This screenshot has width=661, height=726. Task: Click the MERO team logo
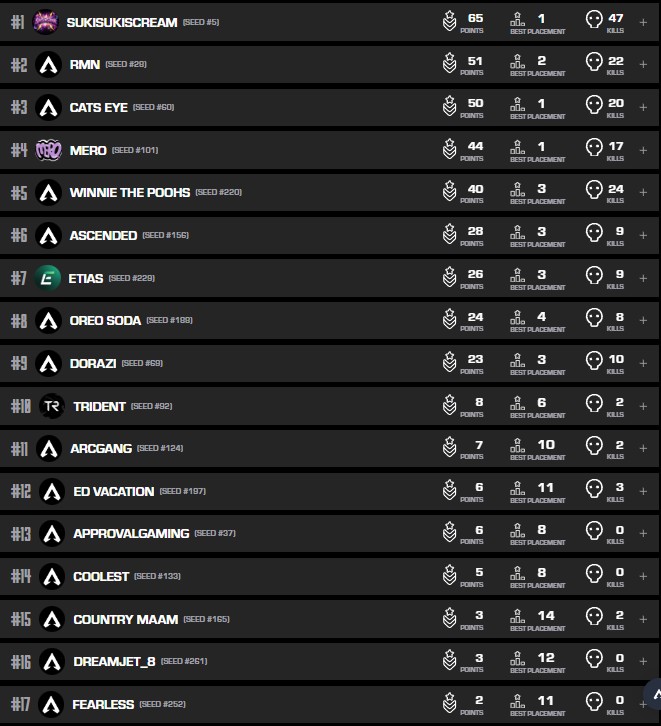pyautogui.click(x=48, y=150)
